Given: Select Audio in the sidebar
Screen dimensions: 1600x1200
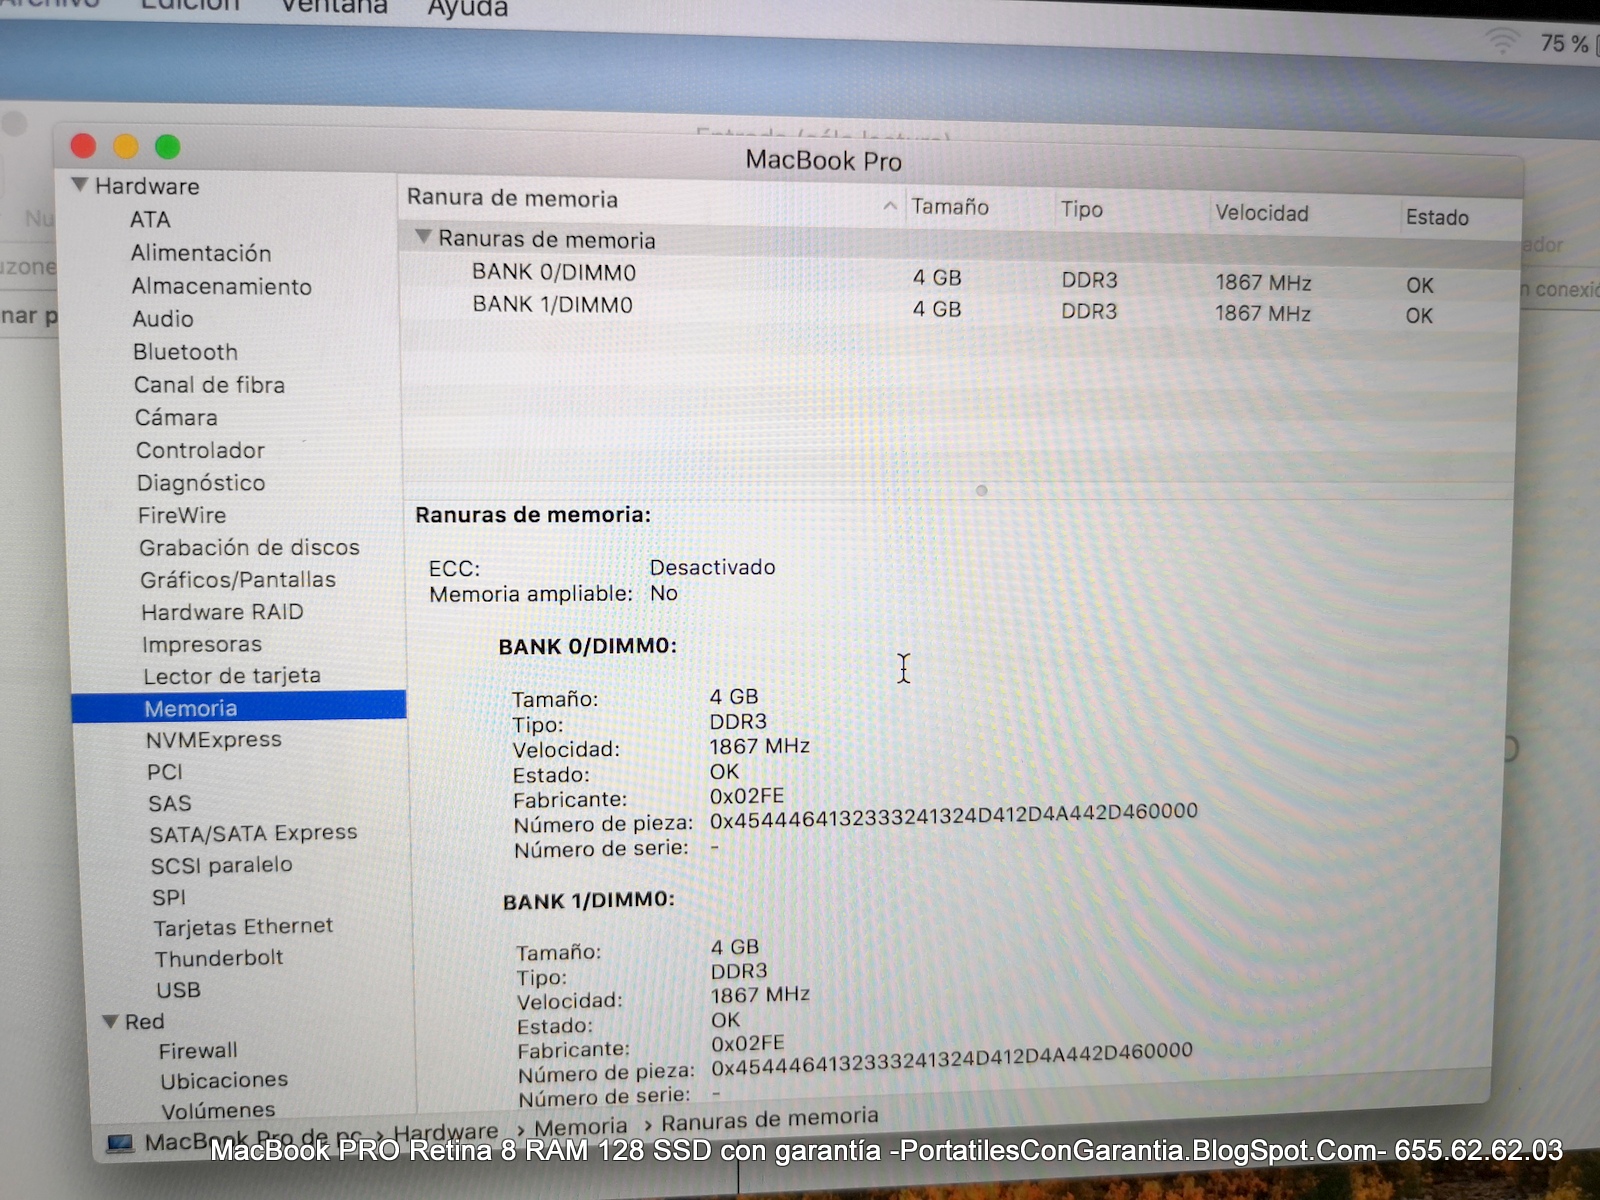Looking at the screenshot, I should (163, 318).
